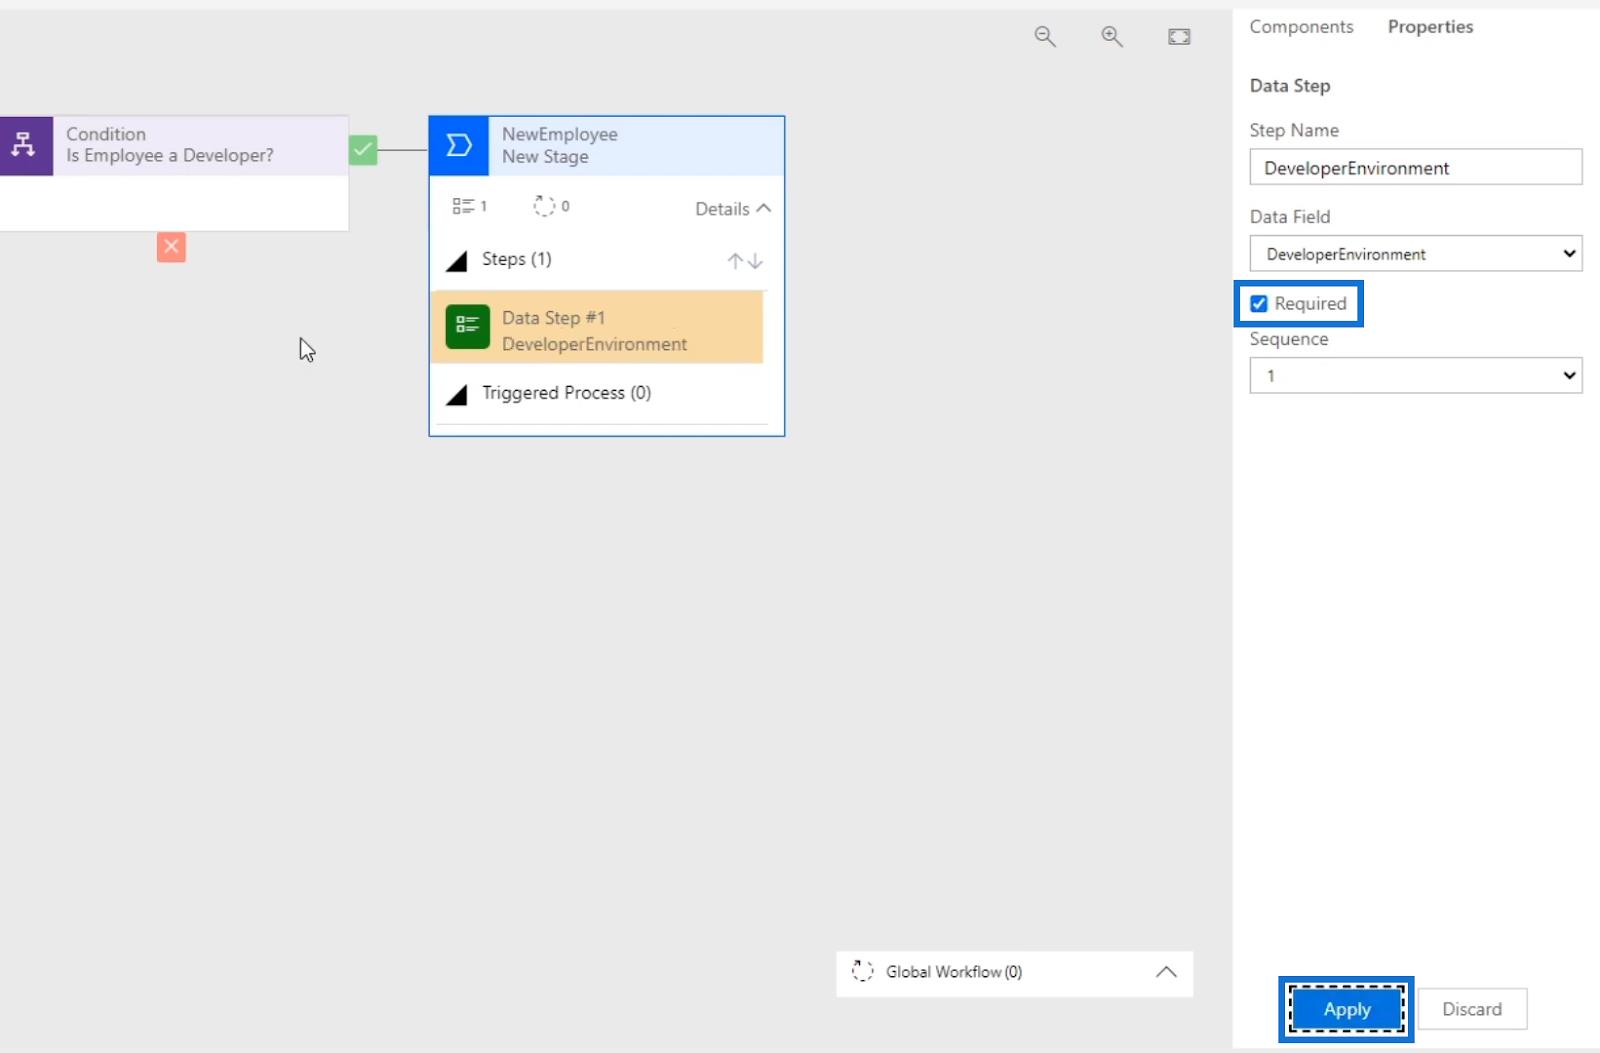Viewport: 1600px width, 1053px height.
Task: Select the Data Step #1 DeveloperEnvironment row
Action: [598, 327]
